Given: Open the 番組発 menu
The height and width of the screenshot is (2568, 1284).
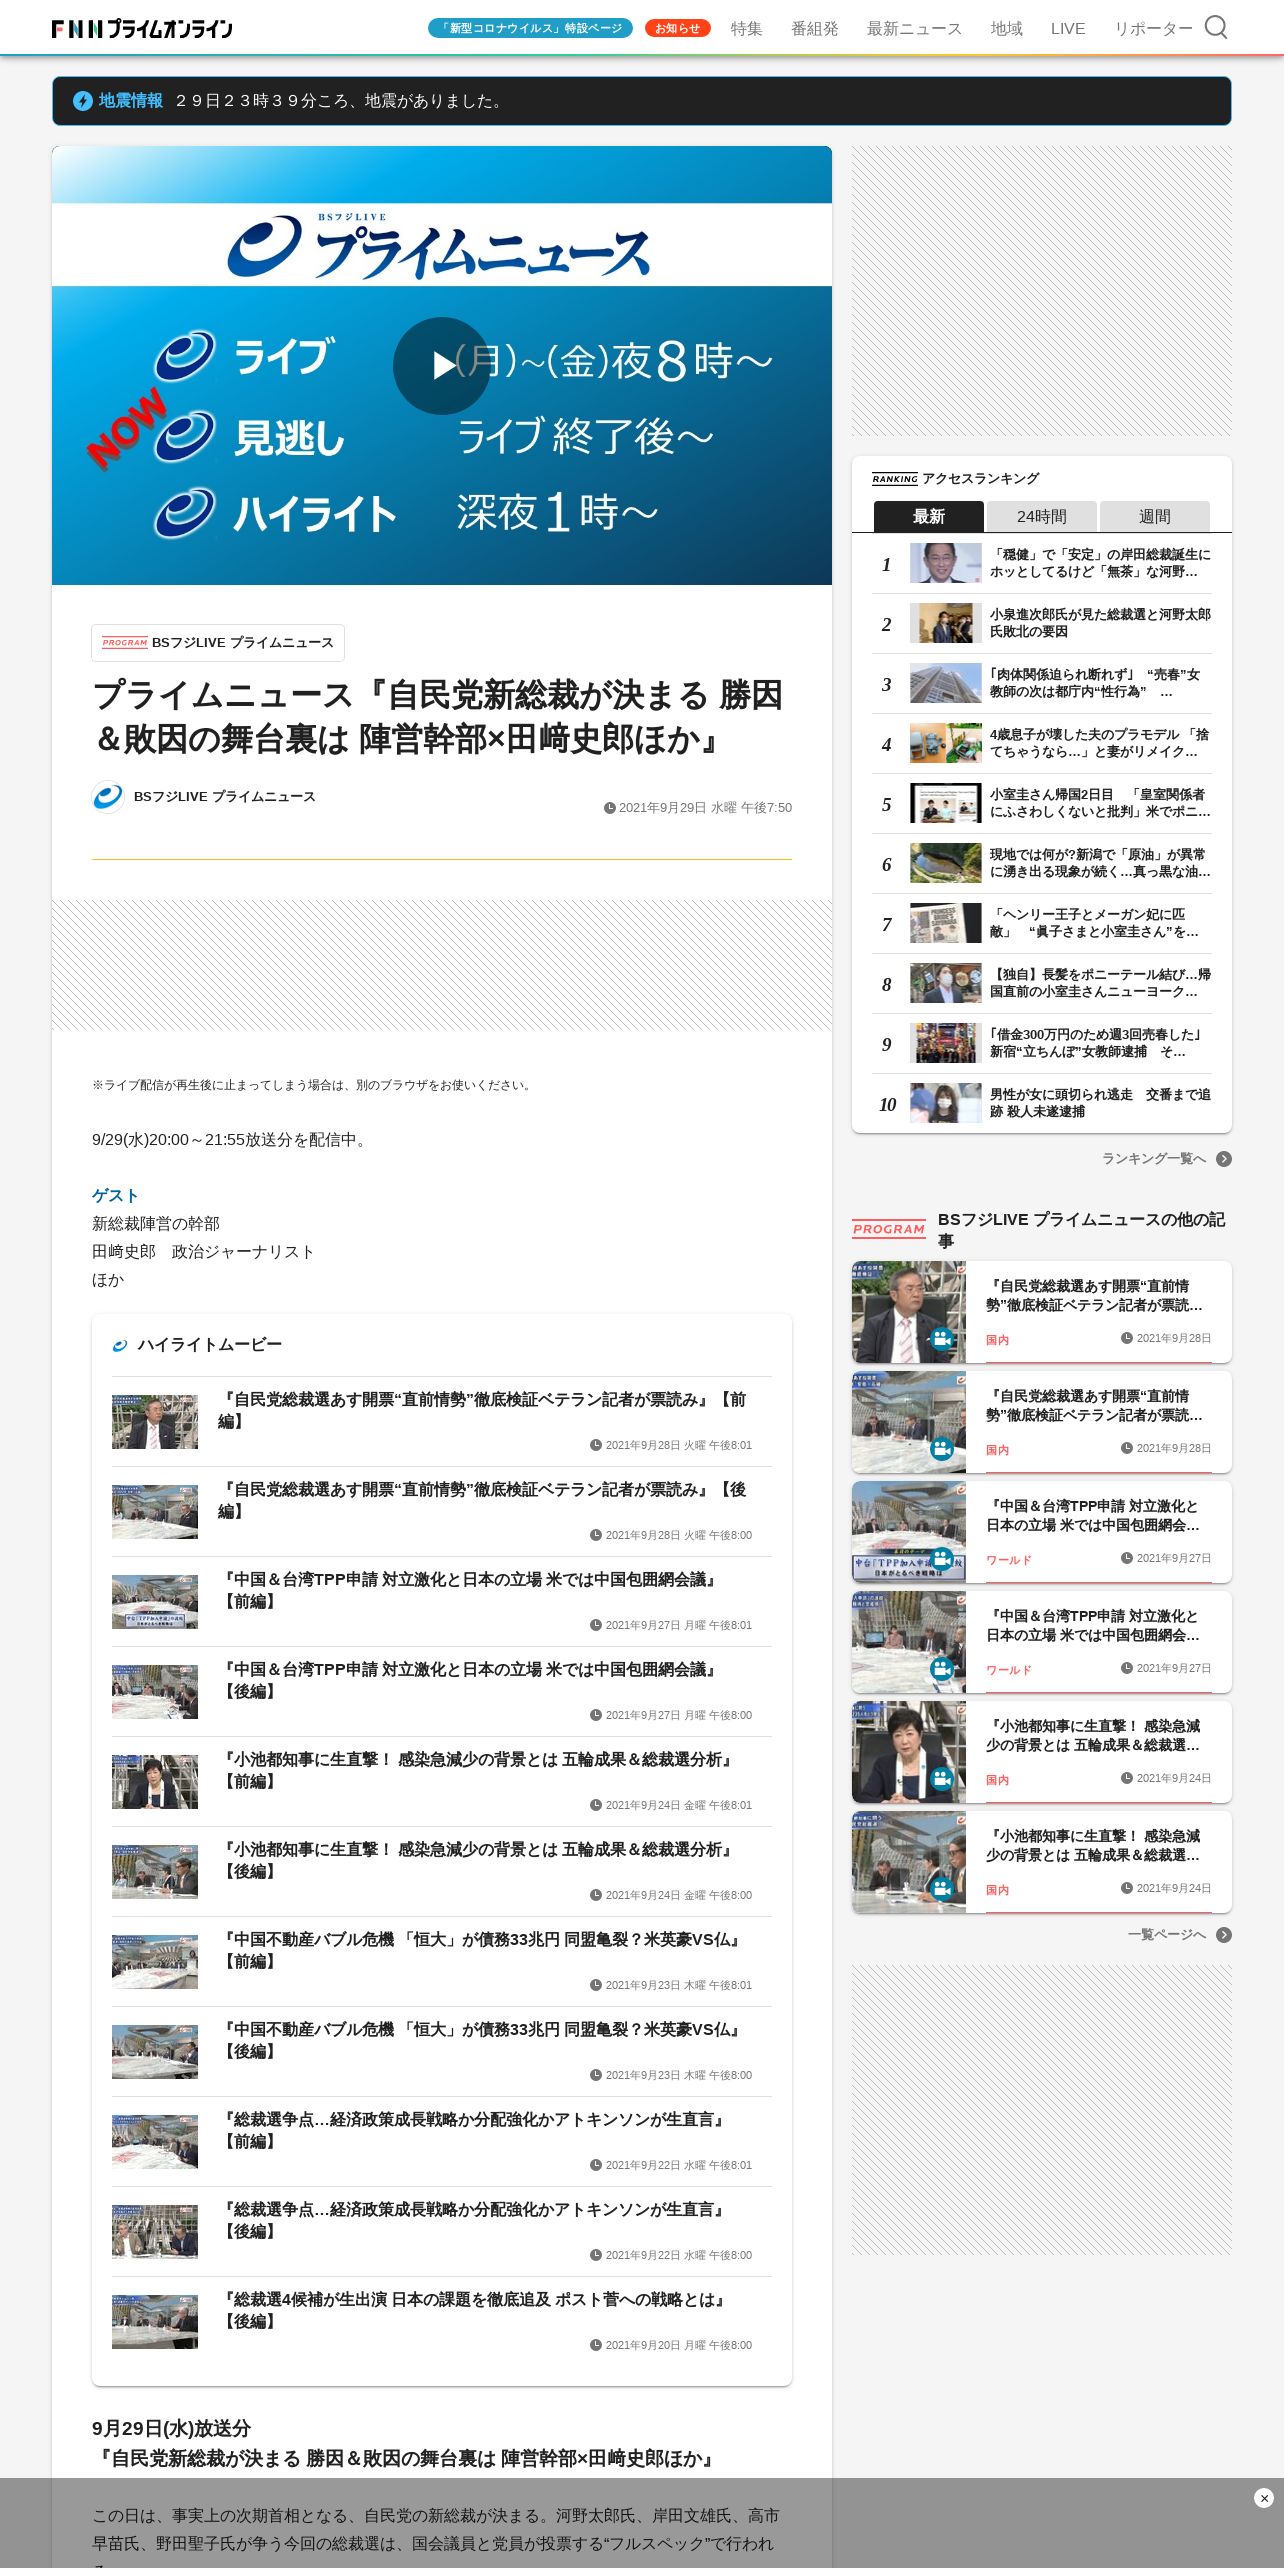Looking at the screenshot, I should [815, 29].
